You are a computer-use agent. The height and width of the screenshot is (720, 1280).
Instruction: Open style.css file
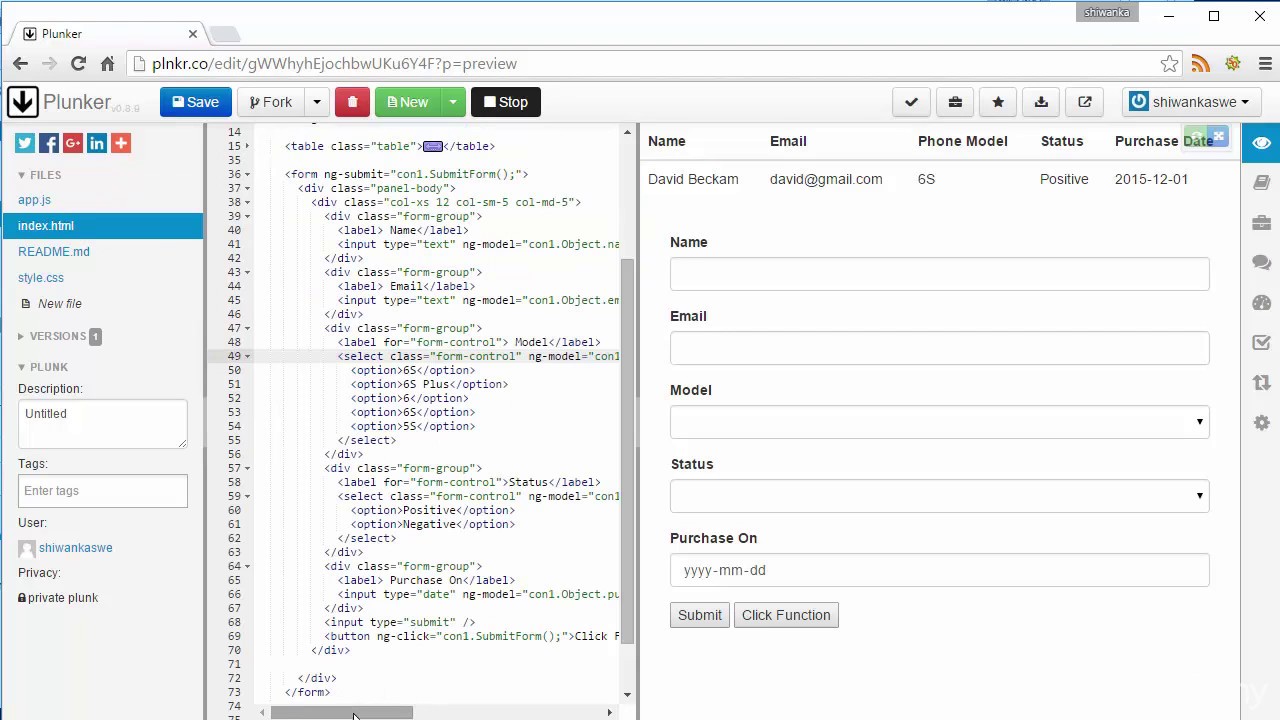(41, 278)
